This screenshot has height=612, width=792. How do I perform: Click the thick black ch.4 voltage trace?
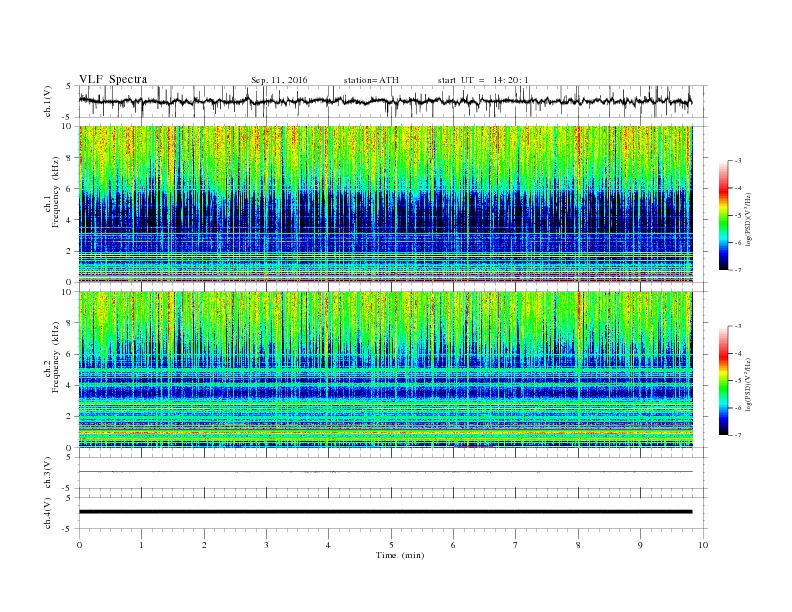[x=385, y=512]
